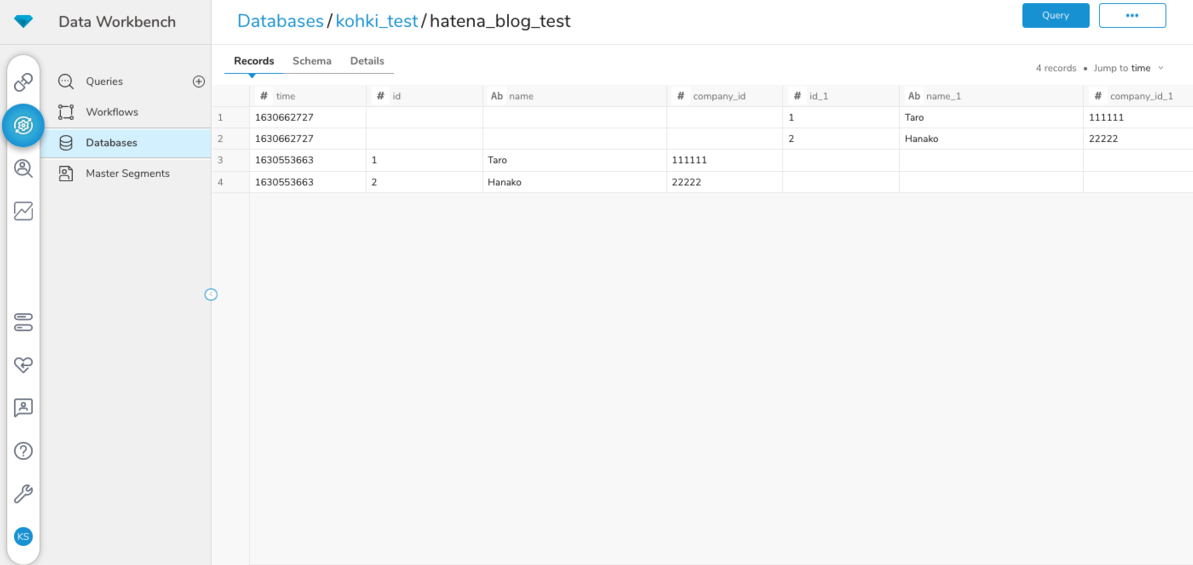
Task: Open the analytics chart icon in sidebar
Action: [x=23, y=211]
